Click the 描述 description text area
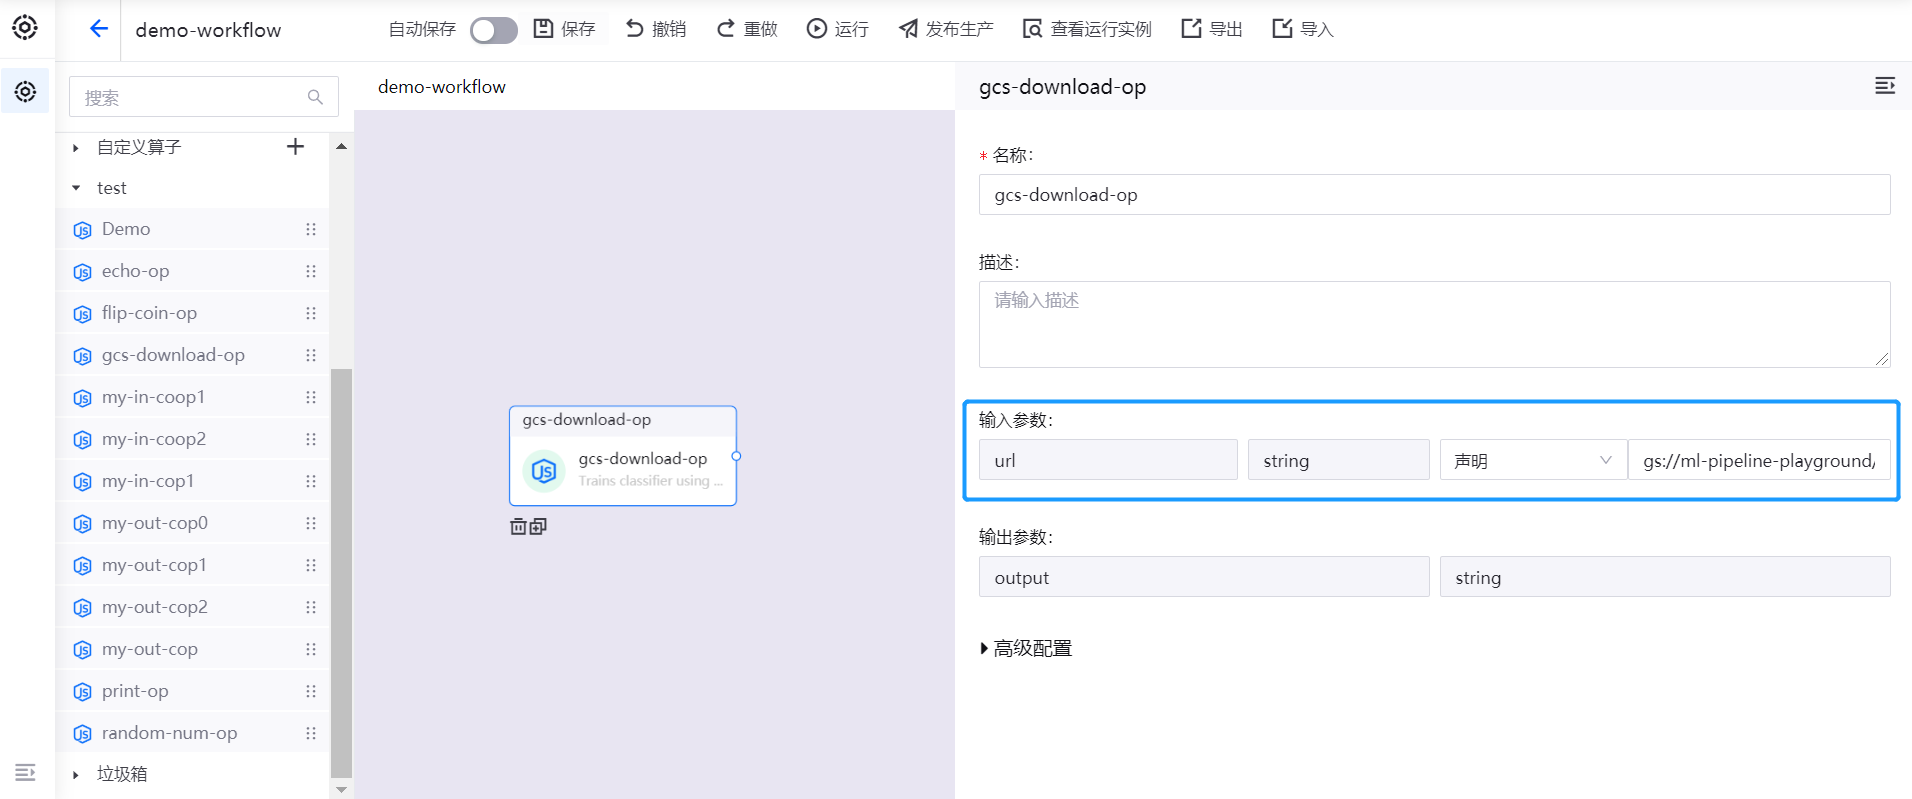Viewport: 1912px width, 799px height. (x=1433, y=324)
